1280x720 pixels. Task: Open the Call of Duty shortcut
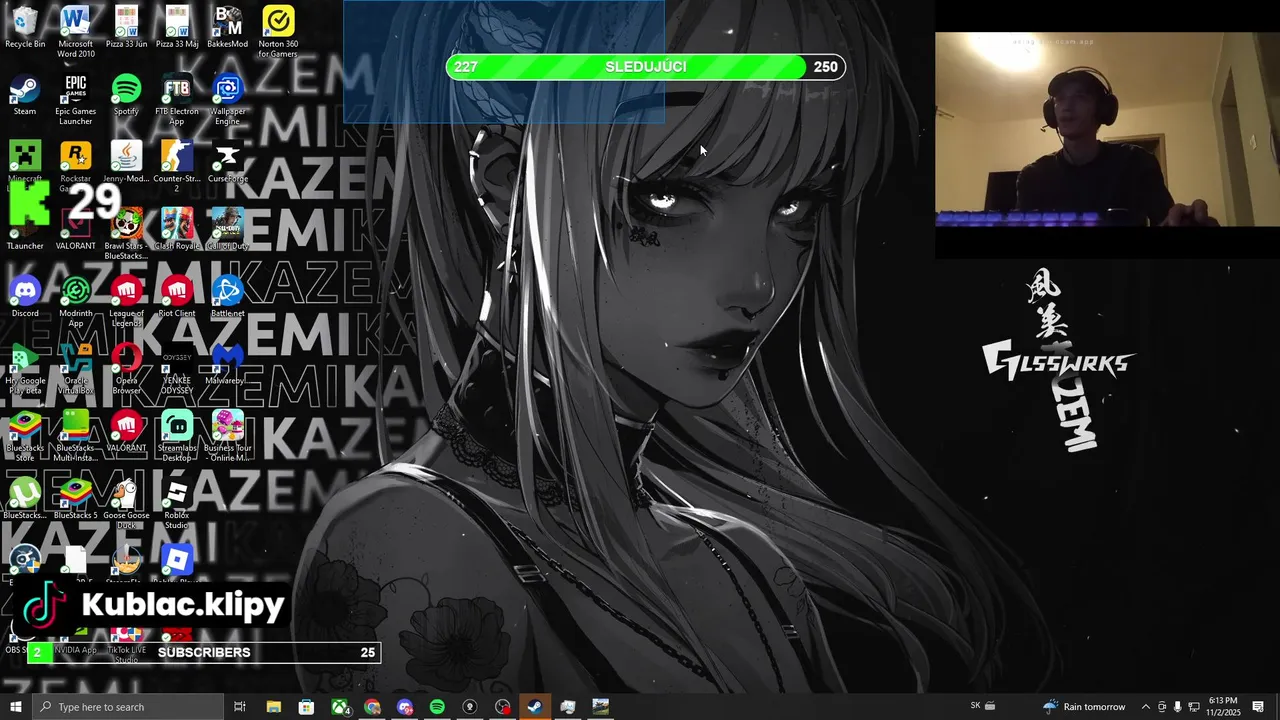(x=228, y=228)
